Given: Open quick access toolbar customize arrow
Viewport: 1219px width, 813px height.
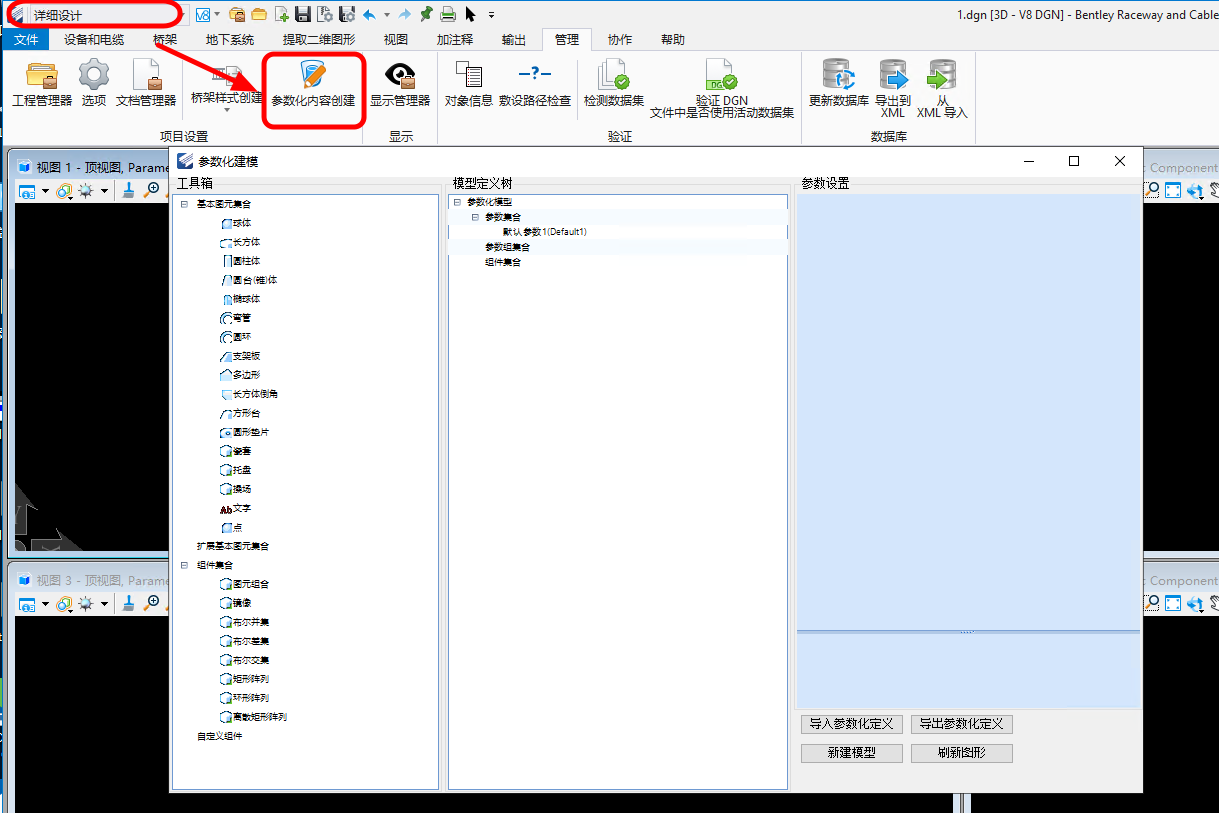Looking at the screenshot, I should 491,15.
